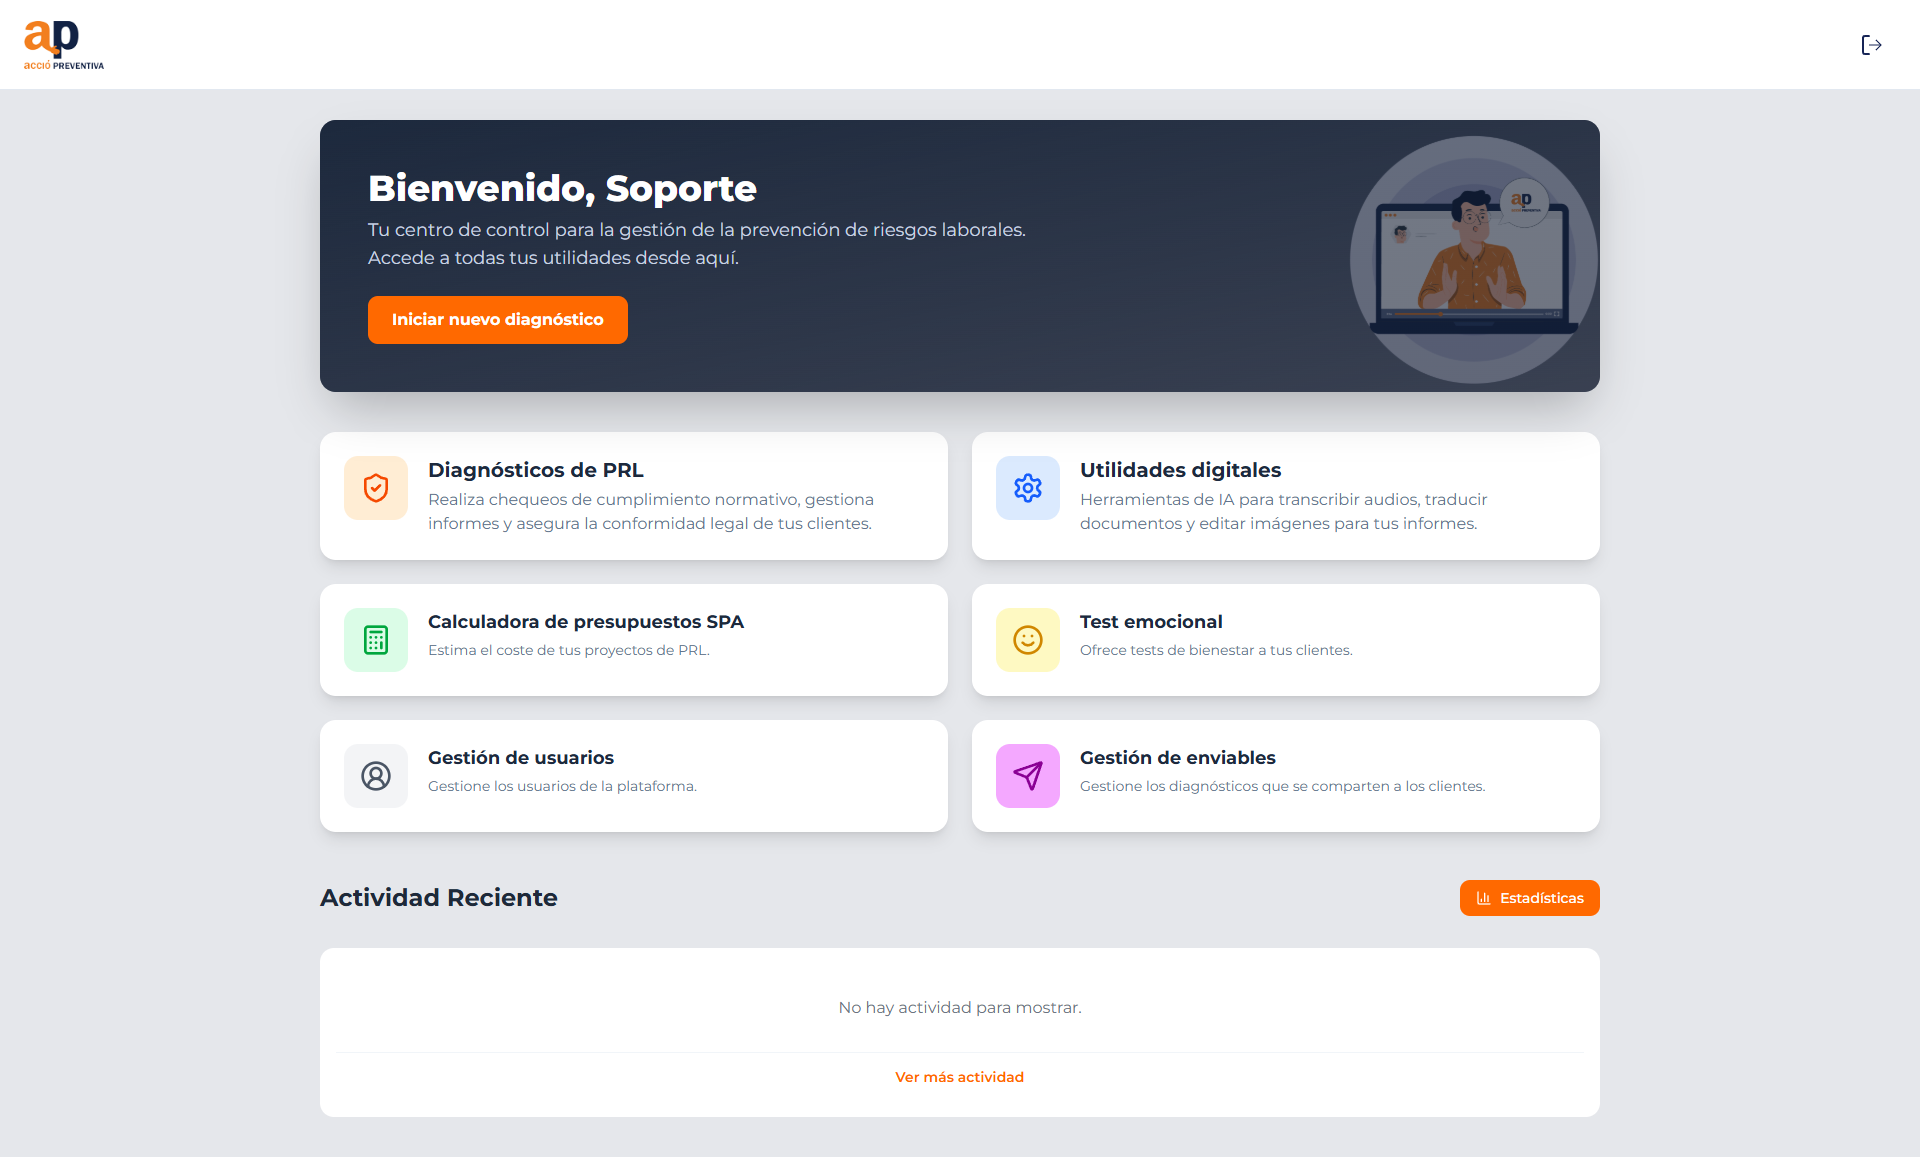Viewport: 1920px width, 1157px height.
Task: Select Calculadora de presupuestos SPA title
Action: (x=586, y=622)
